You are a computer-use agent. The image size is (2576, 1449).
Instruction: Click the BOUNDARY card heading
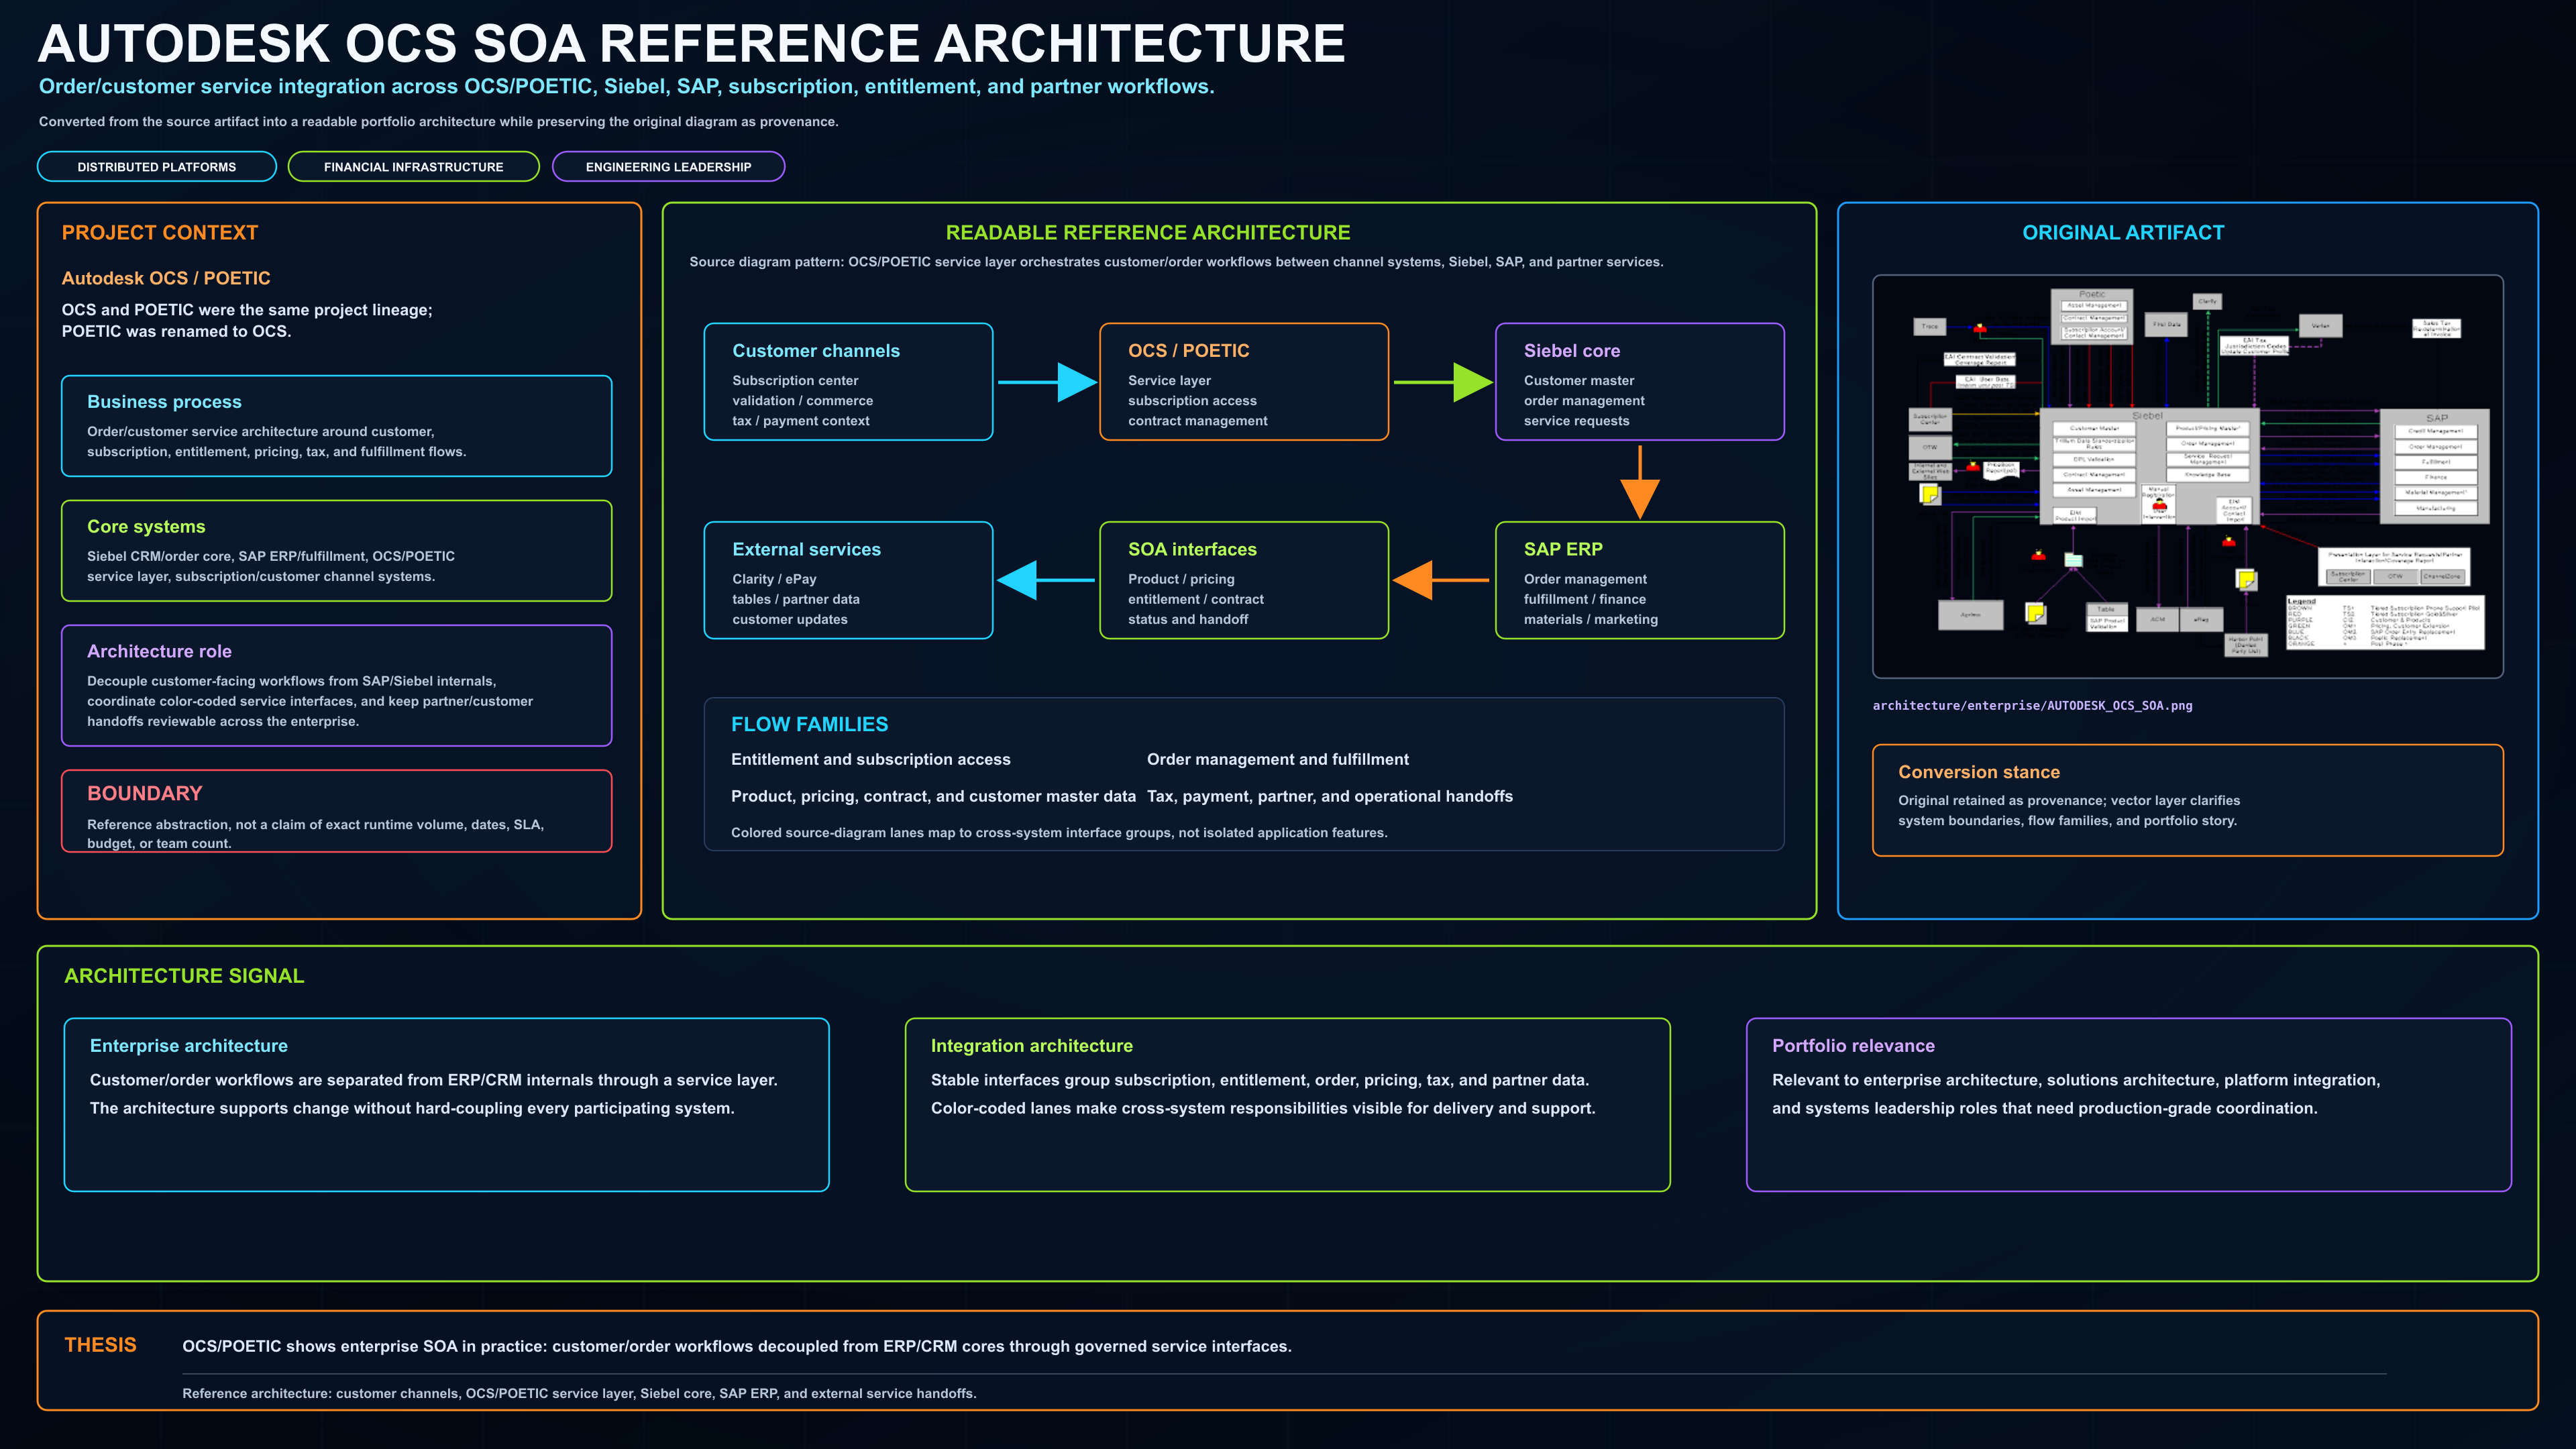pos(144,794)
